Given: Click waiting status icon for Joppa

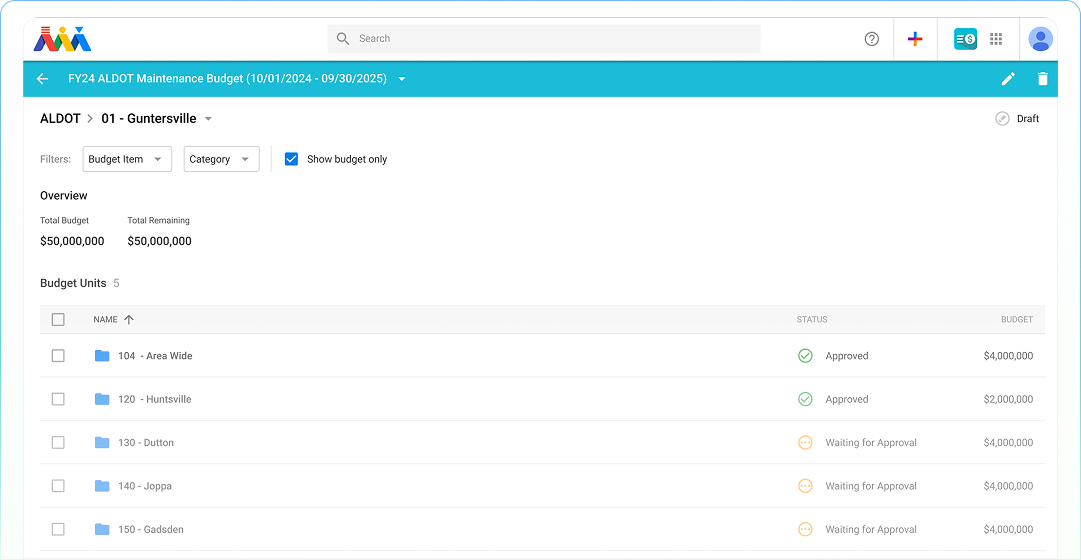Looking at the screenshot, I should tap(805, 486).
